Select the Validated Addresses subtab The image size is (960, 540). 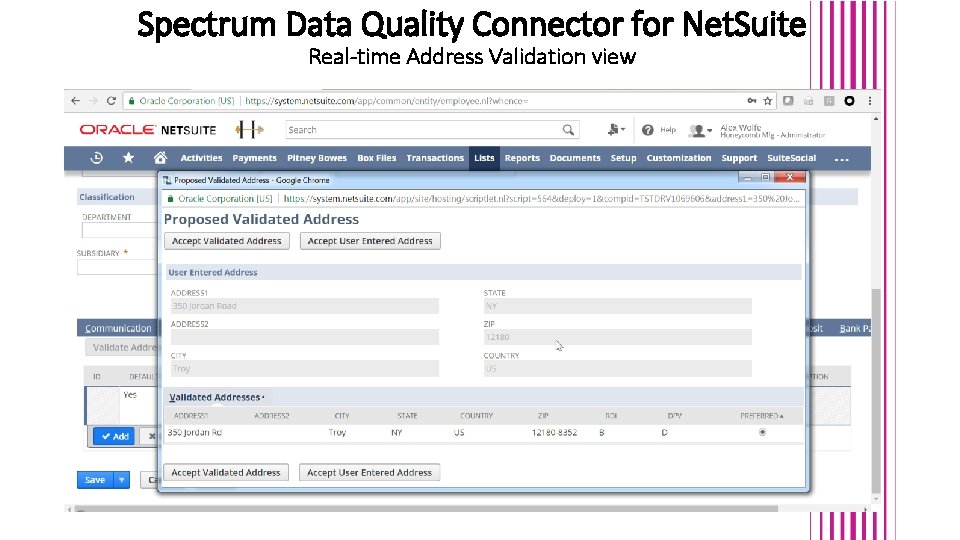(x=215, y=397)
